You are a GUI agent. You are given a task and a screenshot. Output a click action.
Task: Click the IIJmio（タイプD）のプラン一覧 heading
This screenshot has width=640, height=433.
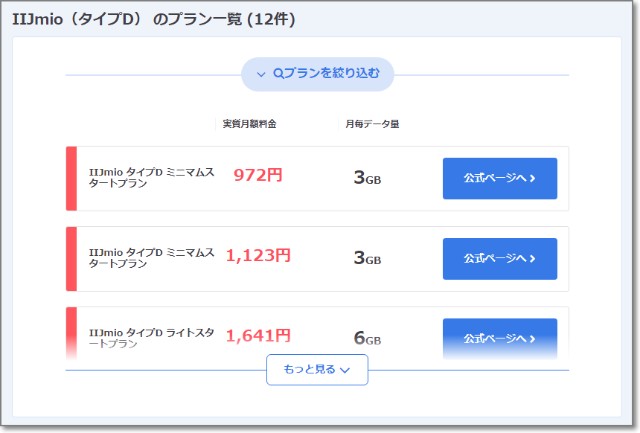tap(153, 19)
